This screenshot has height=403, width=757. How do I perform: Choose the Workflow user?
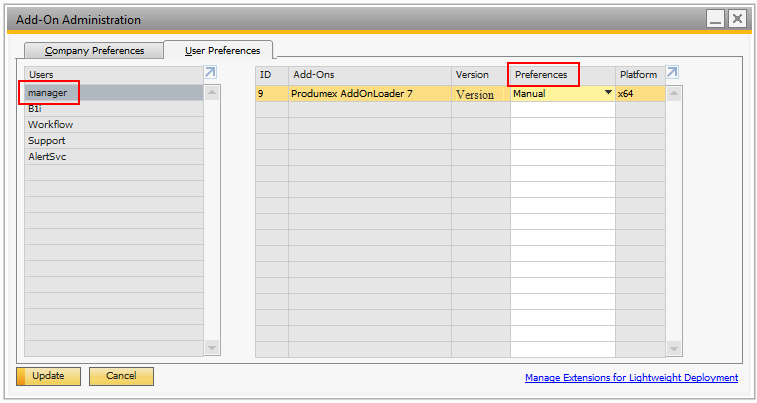tap(50, 125)
